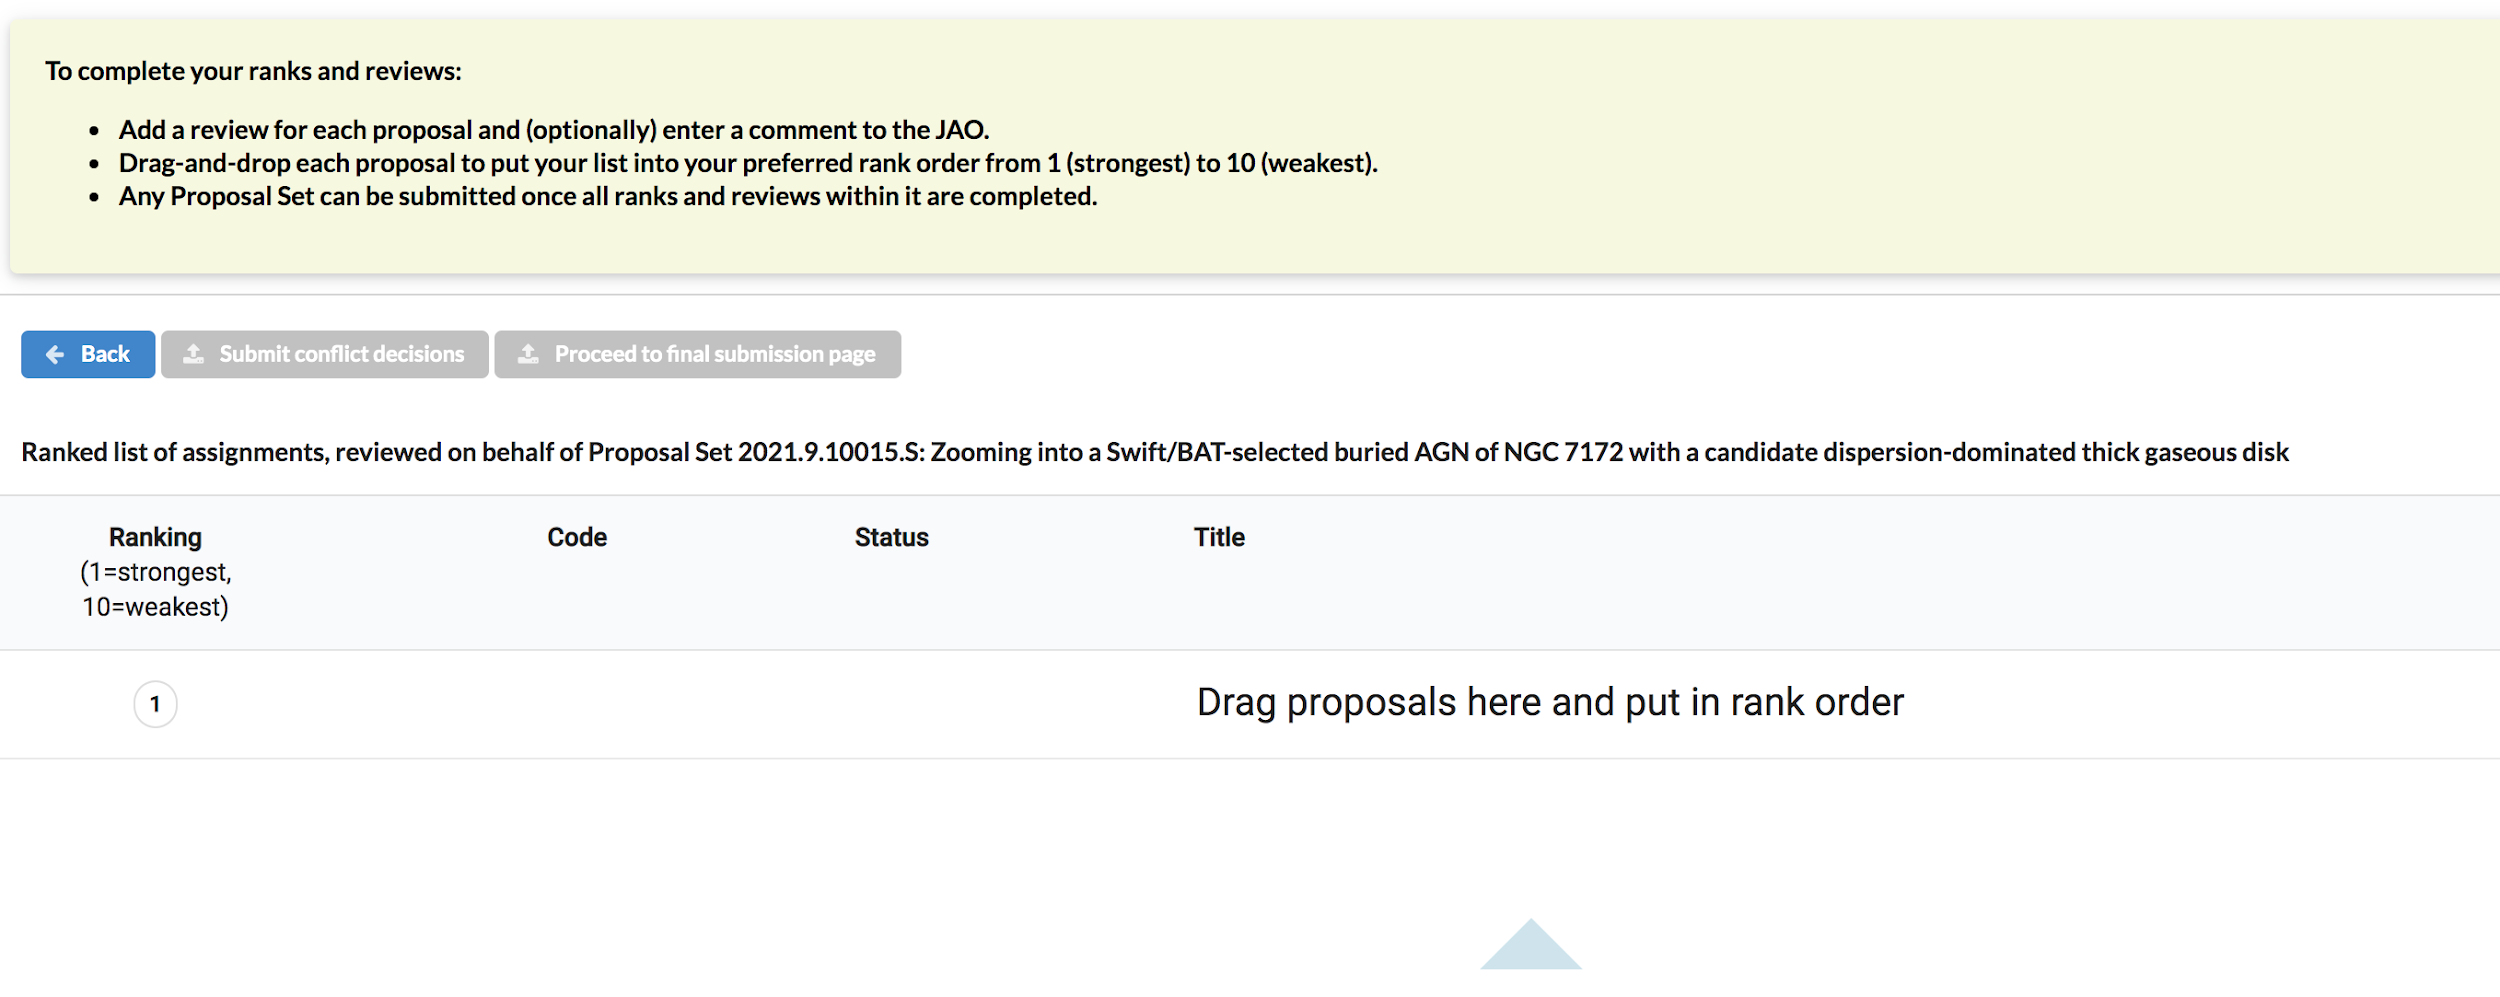Click the 'Add a review for each proposal' instruction
The width and height of the screenshot is (2500, 997).
(554, 130)
